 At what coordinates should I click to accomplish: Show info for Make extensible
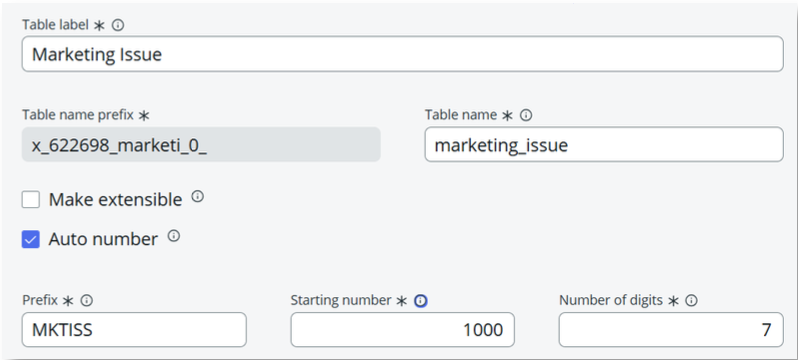click(x=197, y=197)
